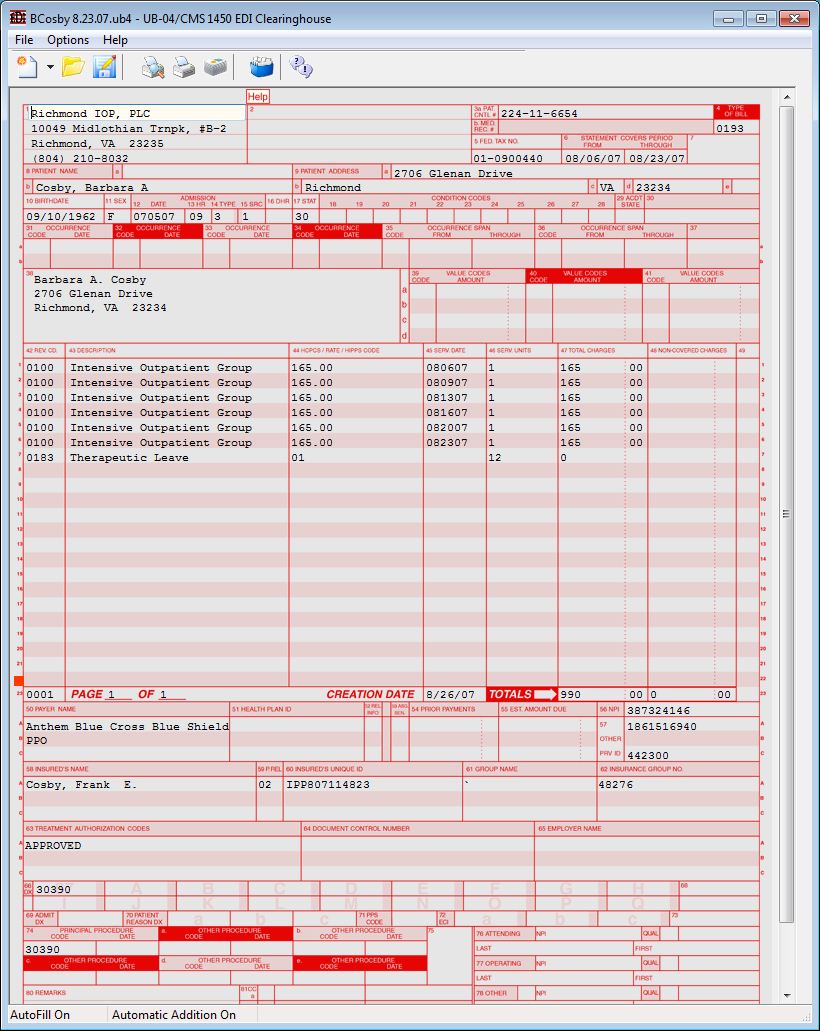Select the Help menu item

coord(114,40)
